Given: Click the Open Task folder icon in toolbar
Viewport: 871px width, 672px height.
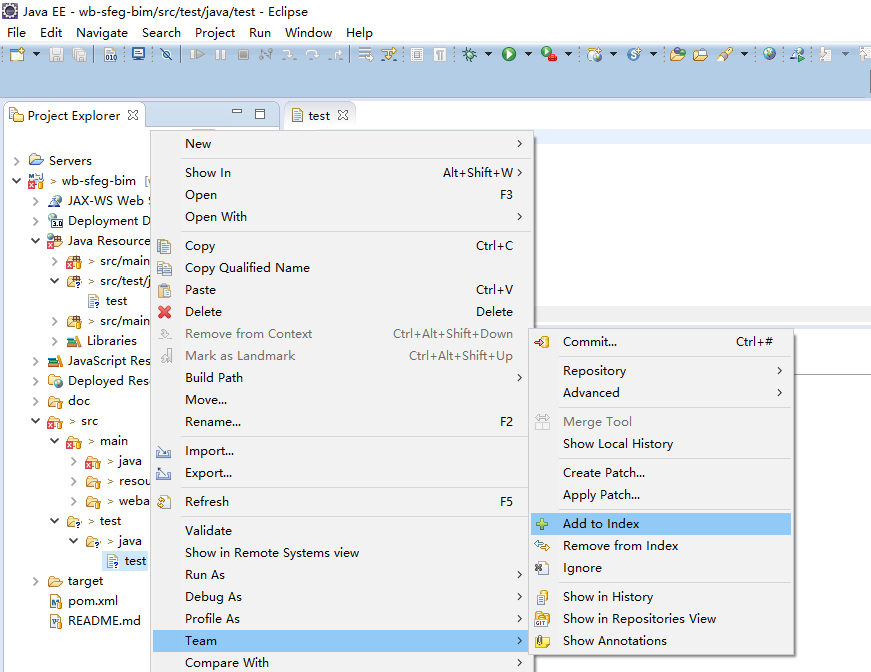Looking at the screenshot, I should pos(700,54).
